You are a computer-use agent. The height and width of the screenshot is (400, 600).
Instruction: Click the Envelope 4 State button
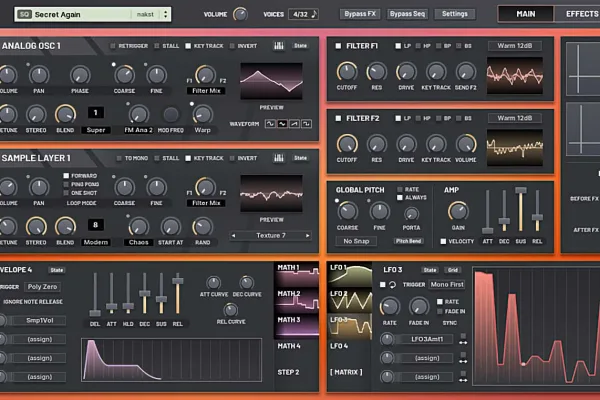tap(57, 270)
